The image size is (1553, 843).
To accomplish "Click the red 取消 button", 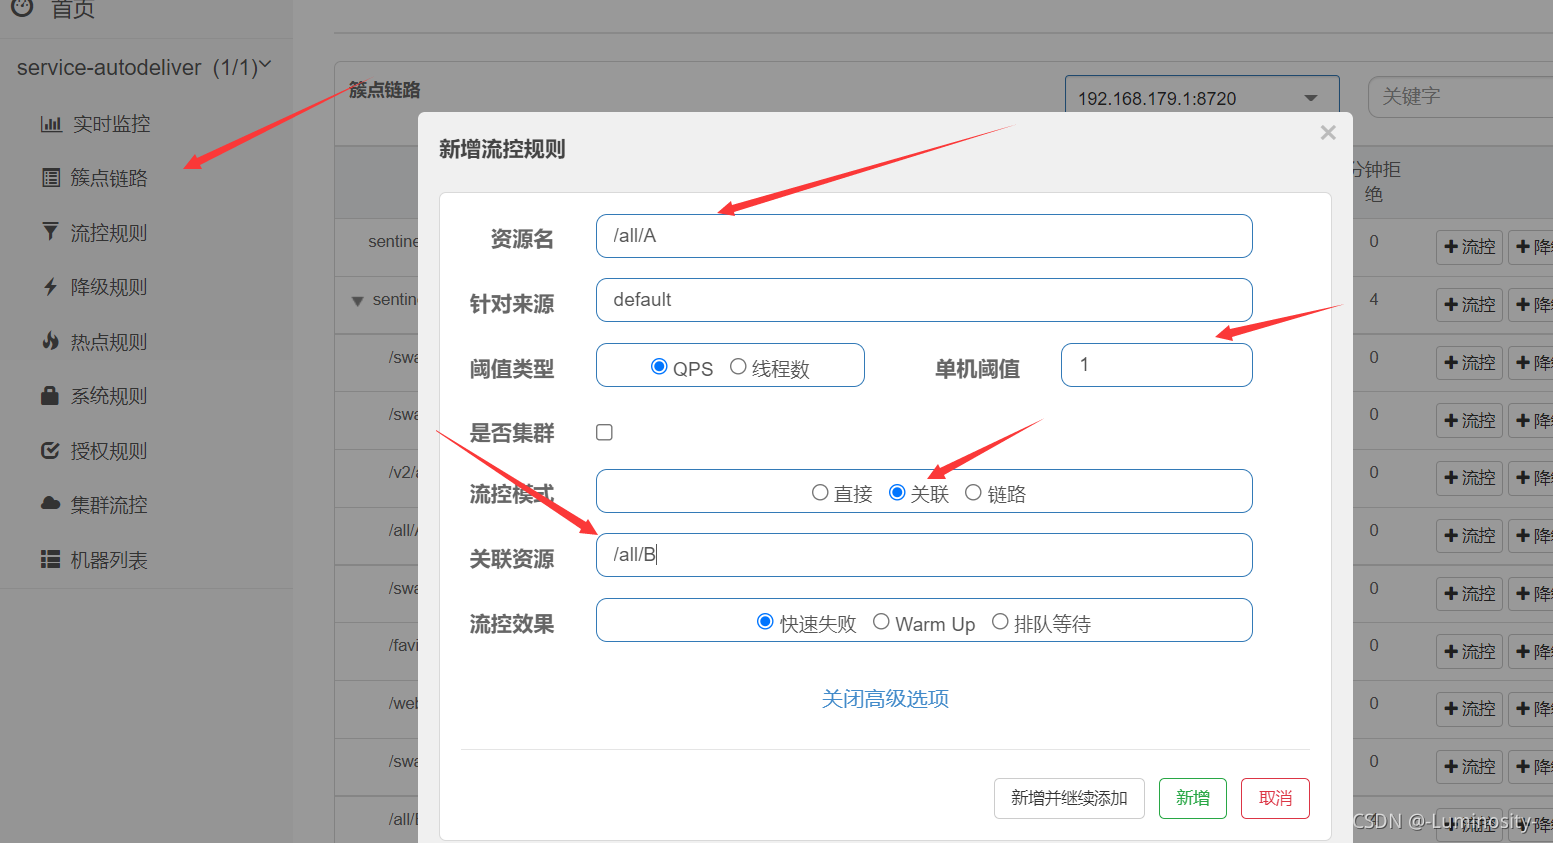I will point(1275,798).
